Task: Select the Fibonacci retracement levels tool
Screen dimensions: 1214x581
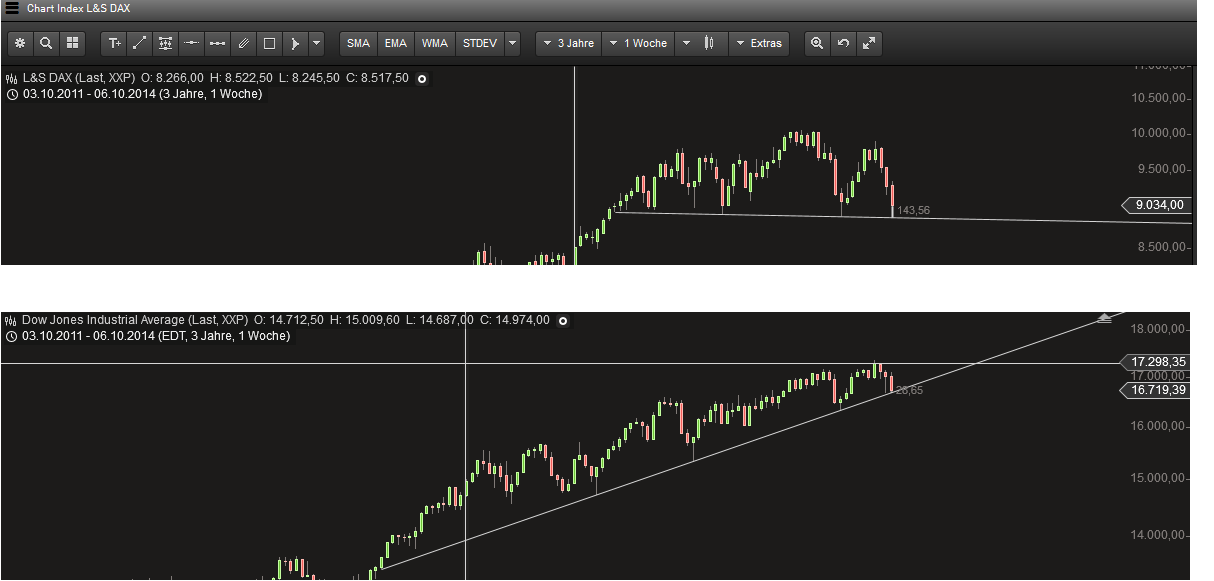Action: tap(166, 43)
